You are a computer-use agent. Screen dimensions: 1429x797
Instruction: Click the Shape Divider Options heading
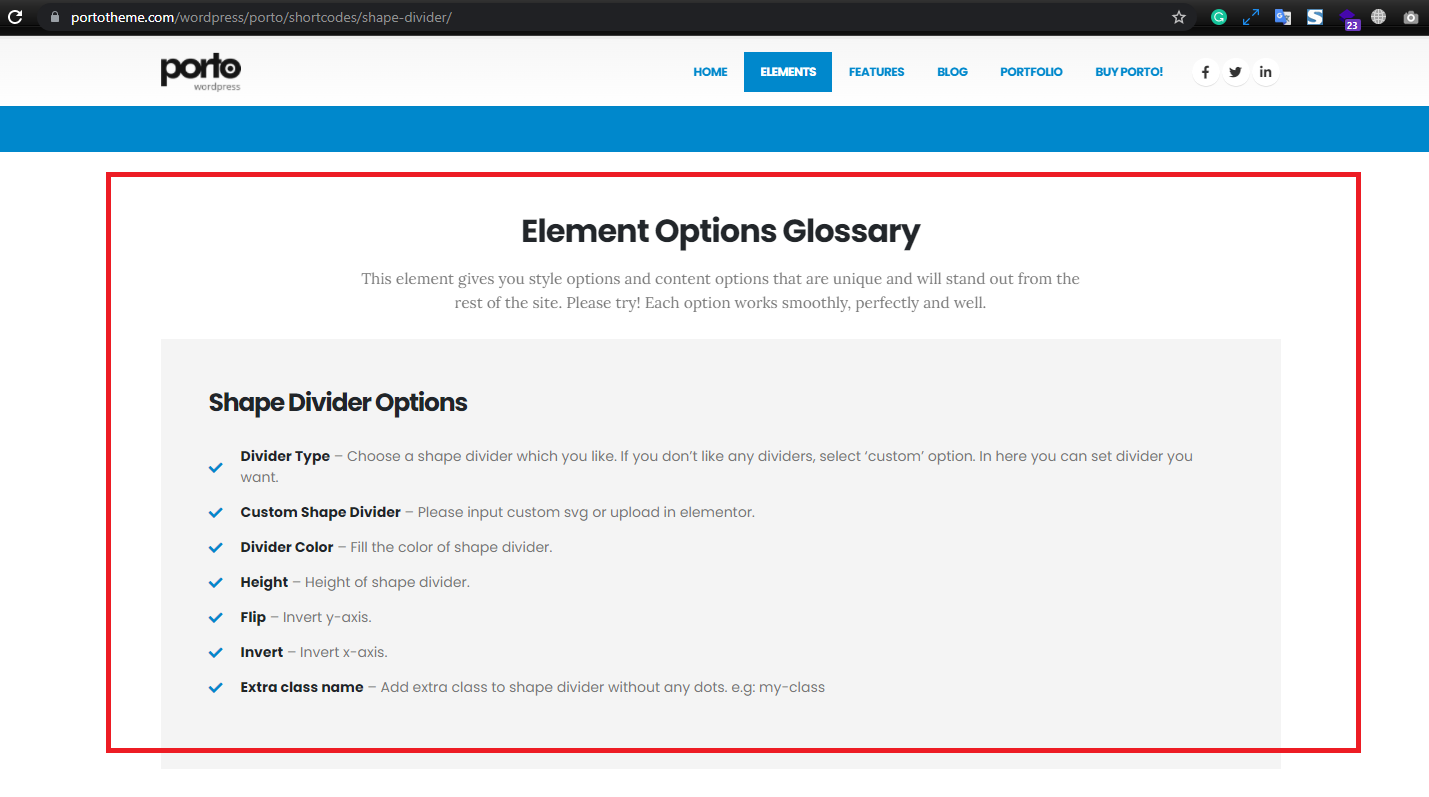338,402
